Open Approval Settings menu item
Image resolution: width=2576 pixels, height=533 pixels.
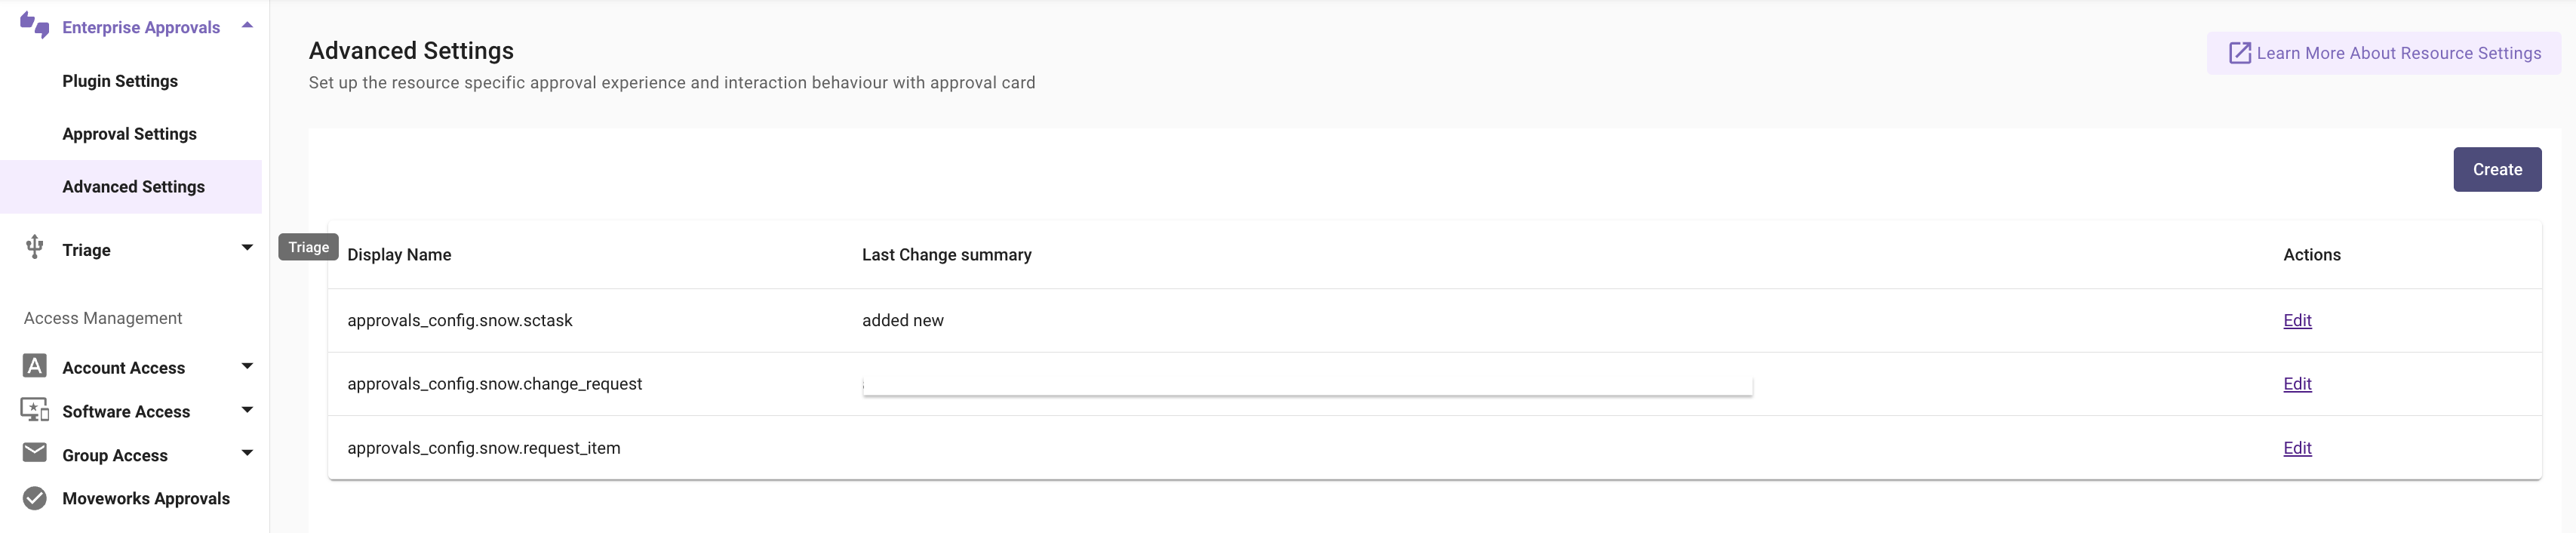coord(129,134)
